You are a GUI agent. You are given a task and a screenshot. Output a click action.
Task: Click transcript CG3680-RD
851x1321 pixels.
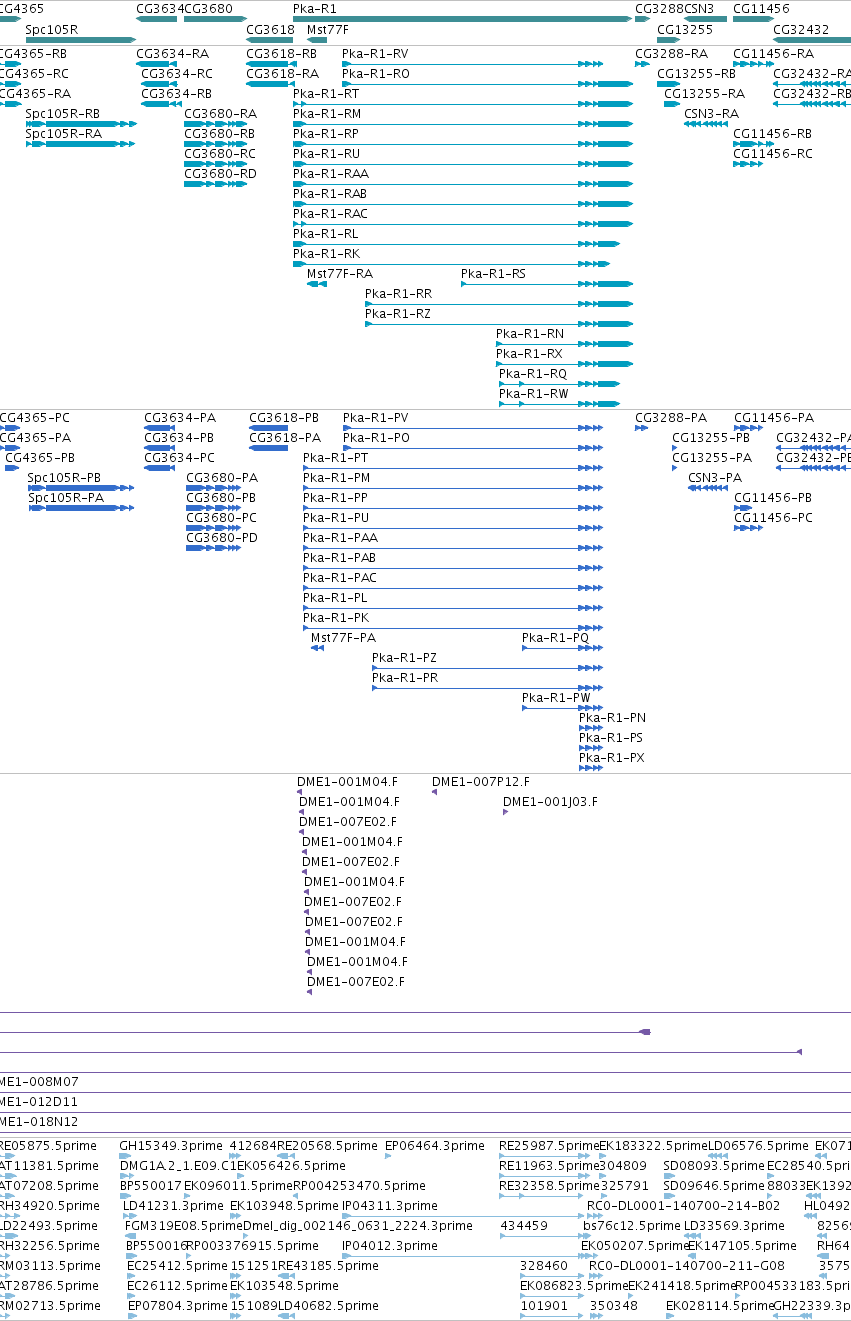[x=220, y=173]
